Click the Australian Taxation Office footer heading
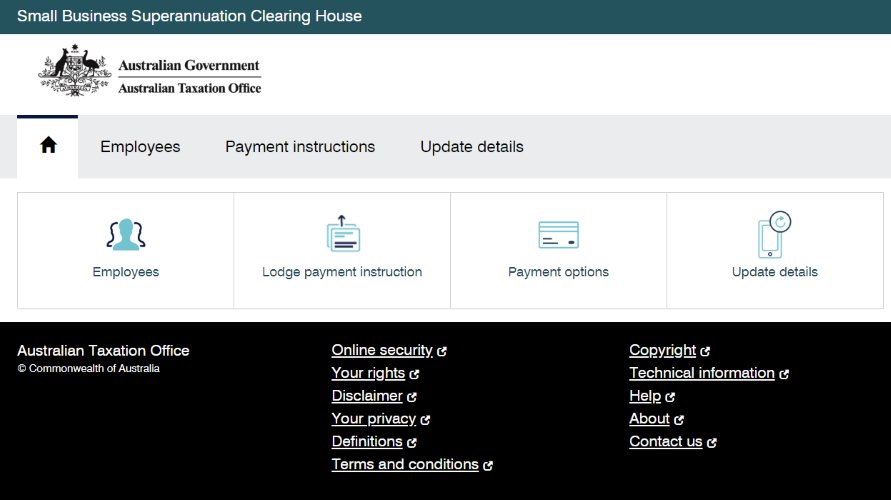 (x=103, y=351)
